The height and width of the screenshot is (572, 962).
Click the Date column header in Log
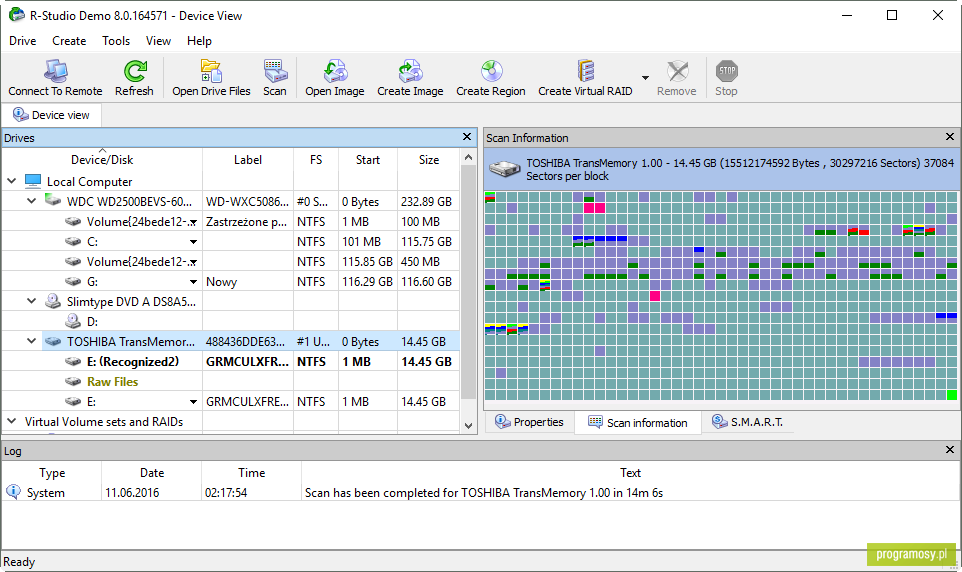(x=152, y=473)
